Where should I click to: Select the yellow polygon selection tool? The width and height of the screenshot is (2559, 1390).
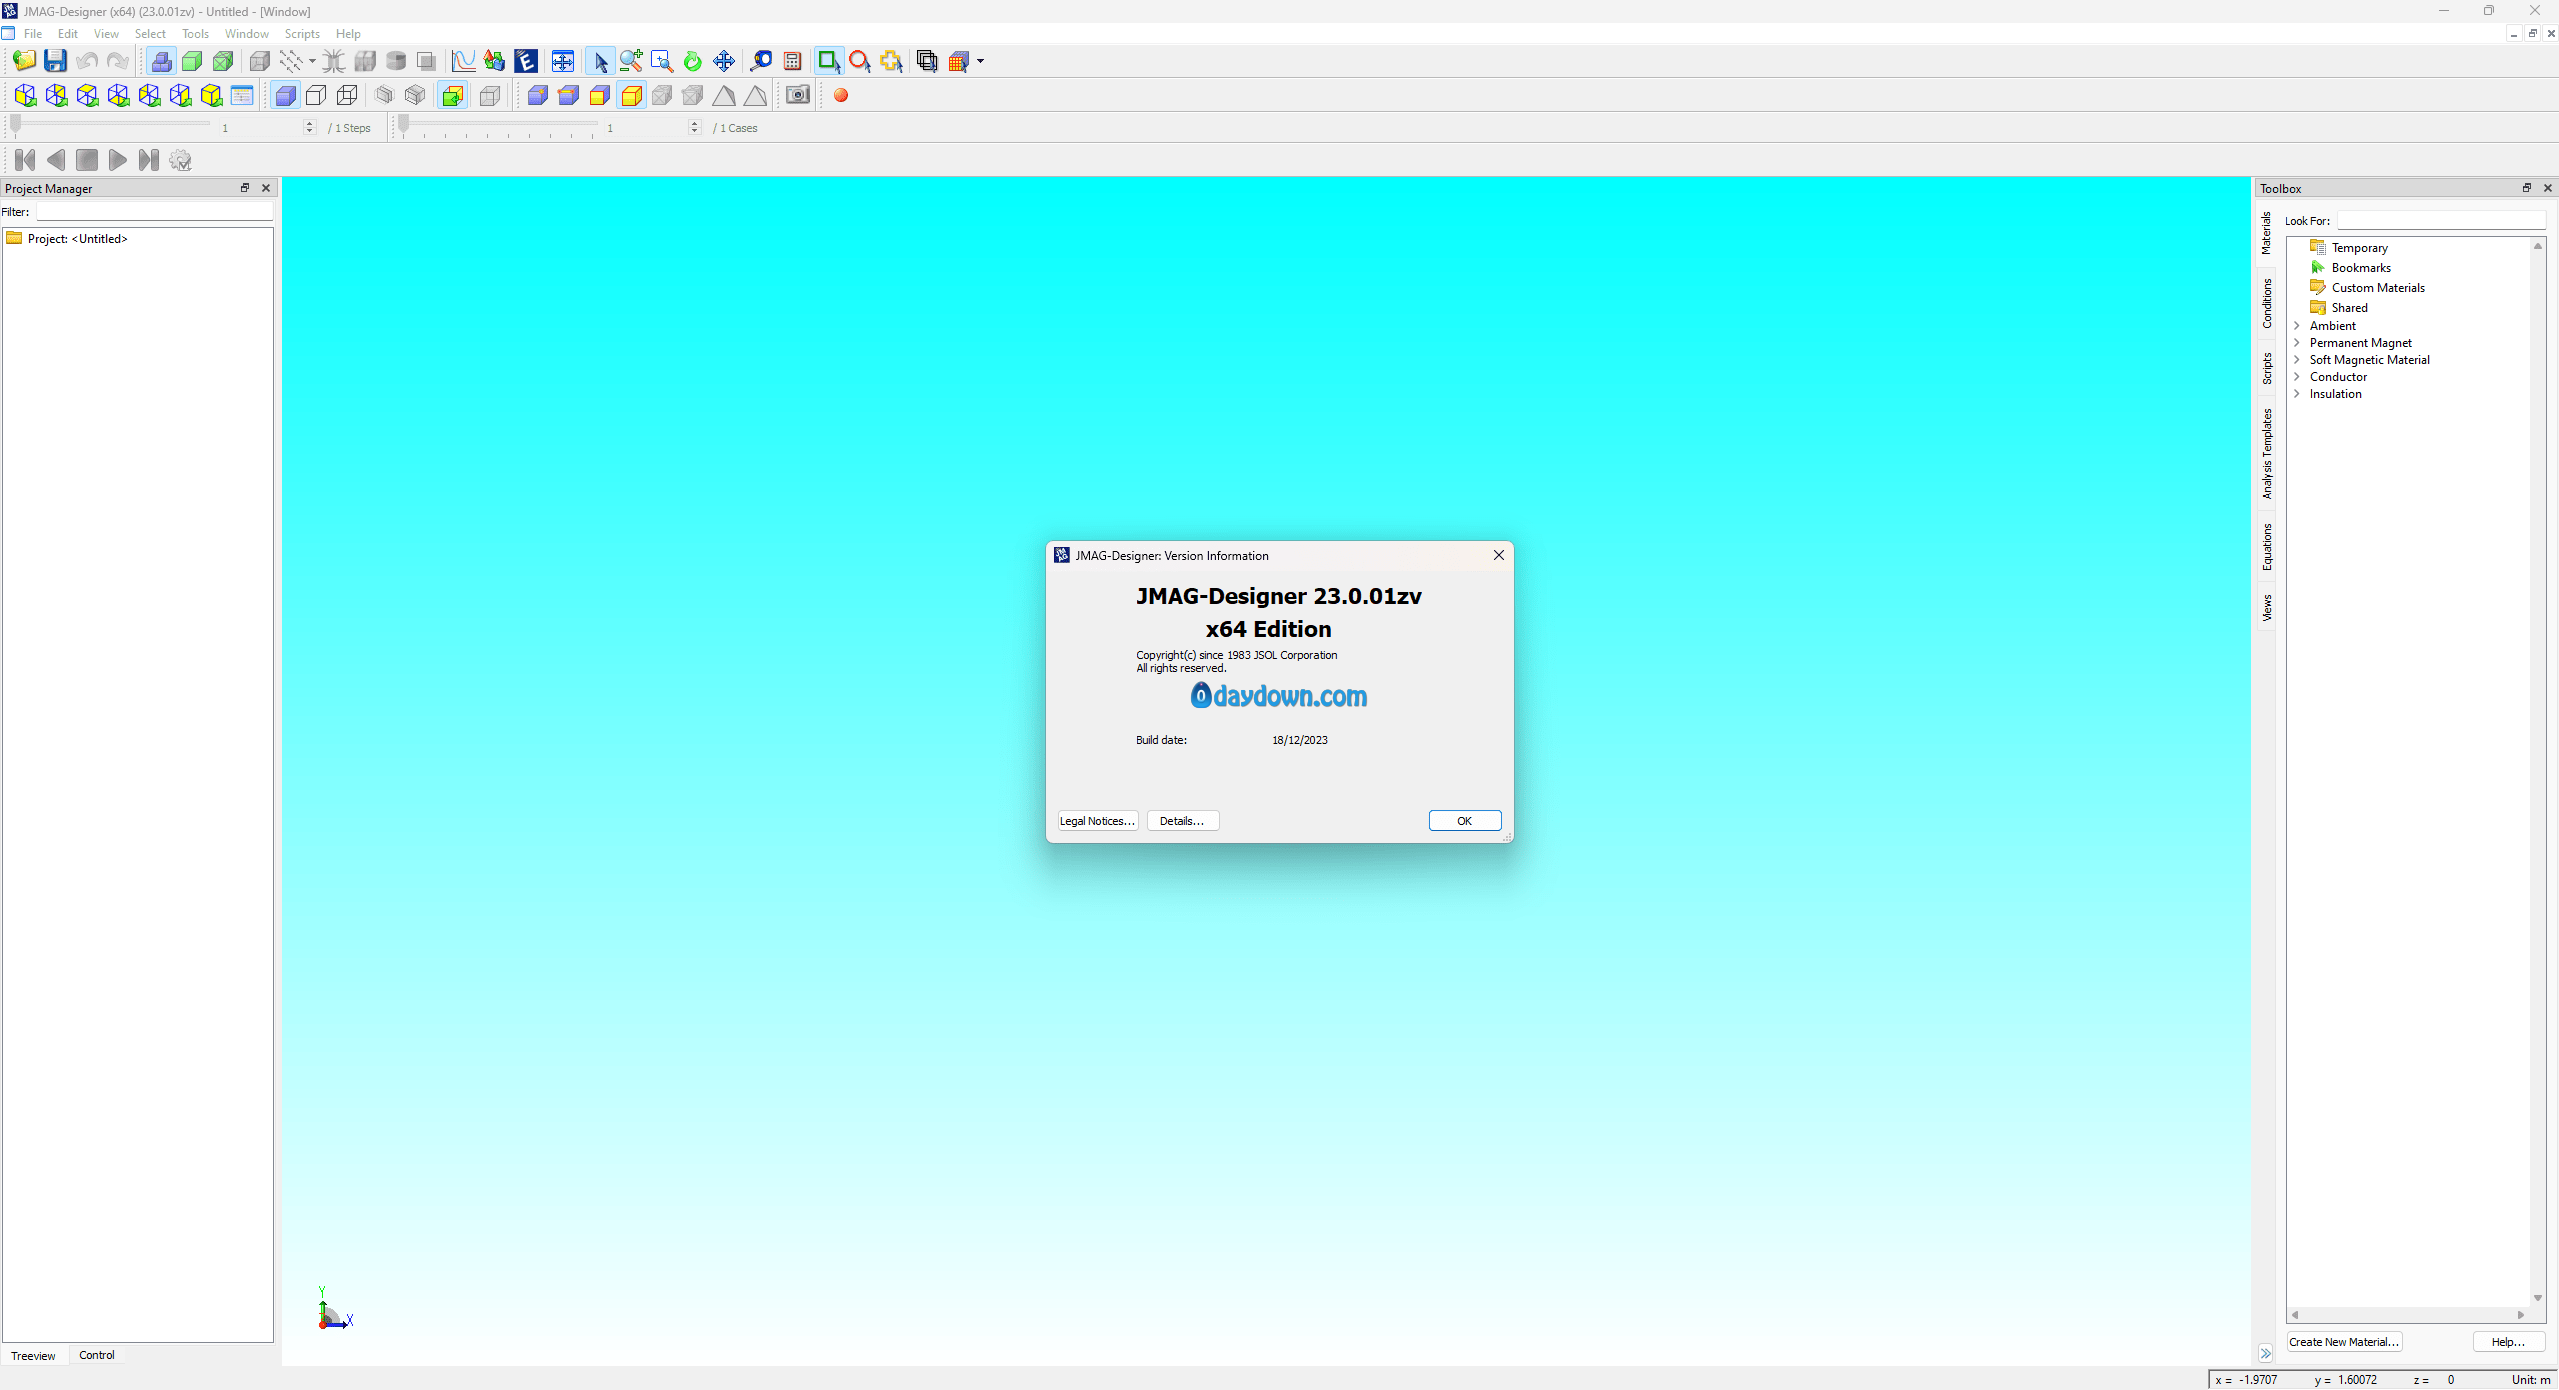[x=891, y=61]
